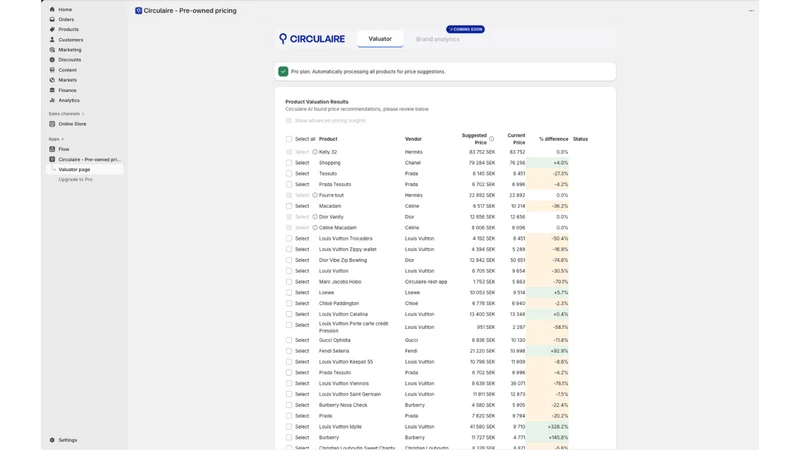
Task: Expand the Sales channels section
Action: pos(66,114)
